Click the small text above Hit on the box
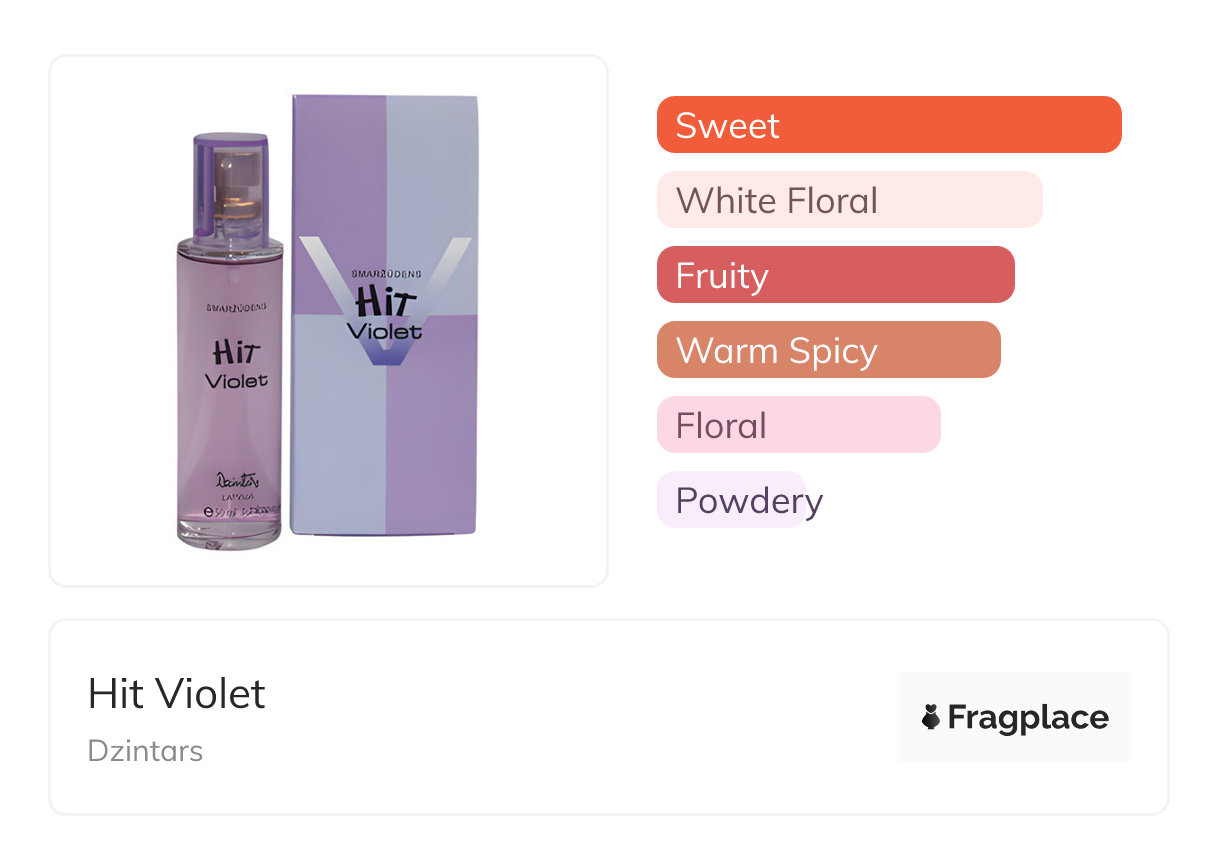The height and width of the screenshot is (864, 1218). point(385,272)
